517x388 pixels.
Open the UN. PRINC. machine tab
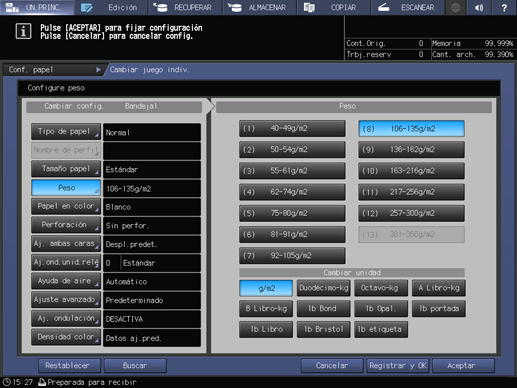point(37,7)
